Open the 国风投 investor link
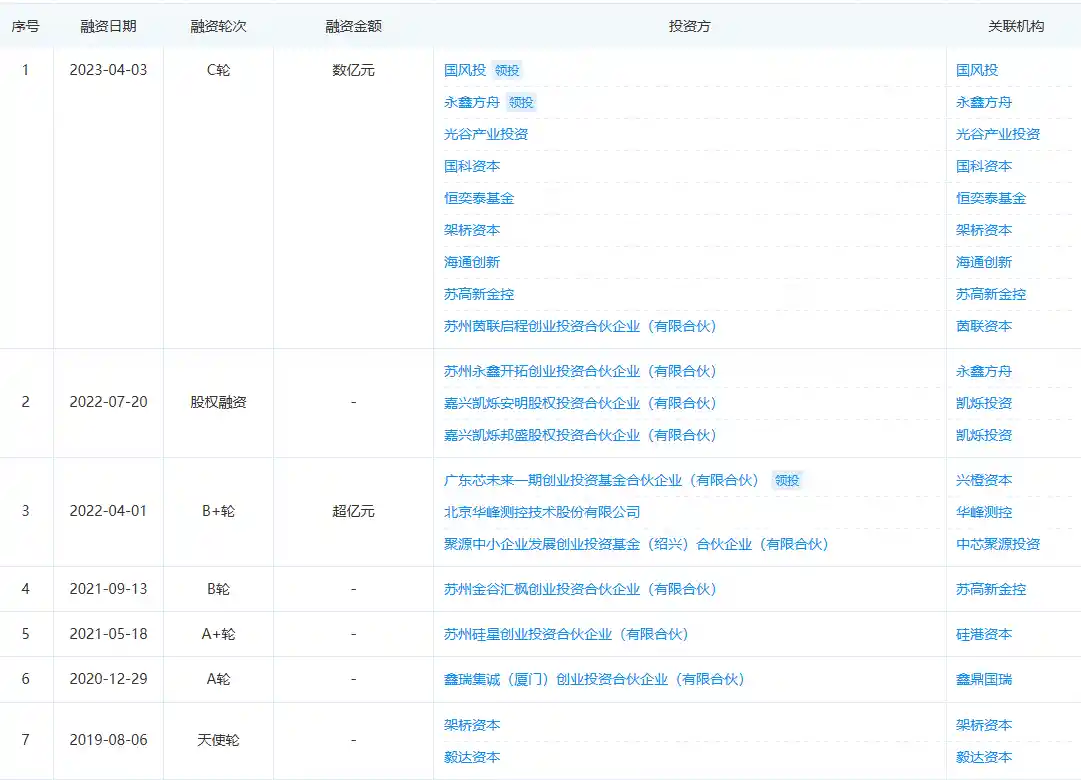The width and height of the screenshot is (1081, 780). (465, 70)
